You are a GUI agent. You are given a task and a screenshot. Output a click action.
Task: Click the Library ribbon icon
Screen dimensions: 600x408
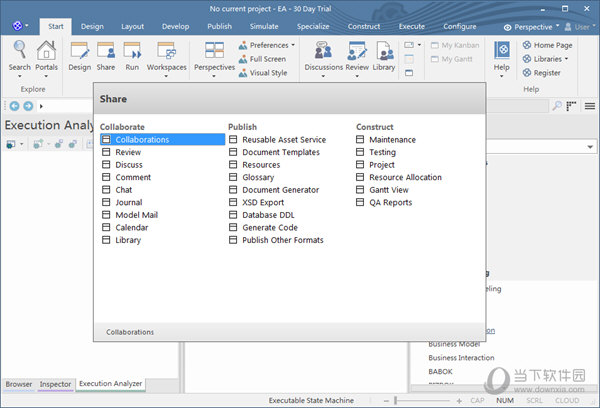pos(384,50)
